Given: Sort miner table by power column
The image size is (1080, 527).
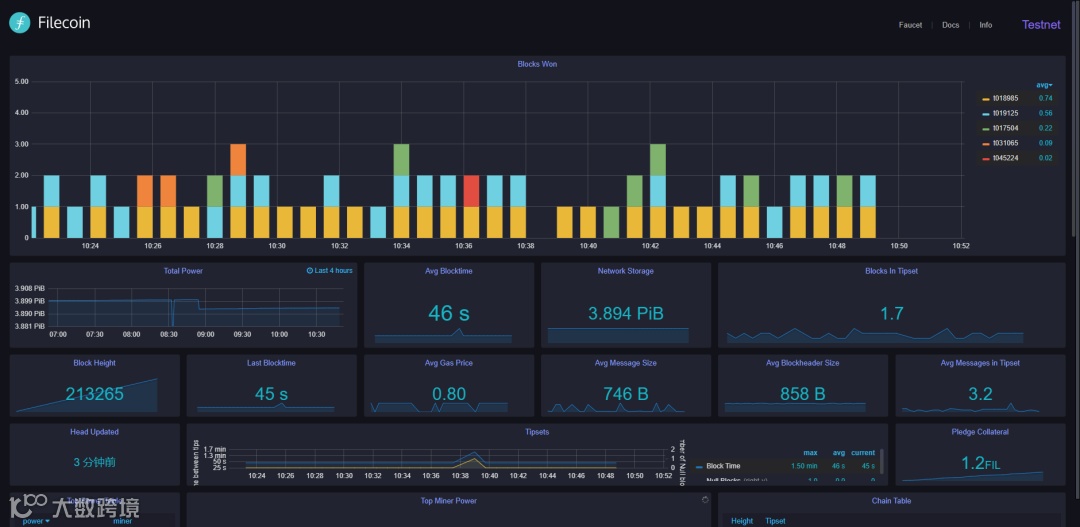Looking at the screenshot, I should tap(36, 521).
